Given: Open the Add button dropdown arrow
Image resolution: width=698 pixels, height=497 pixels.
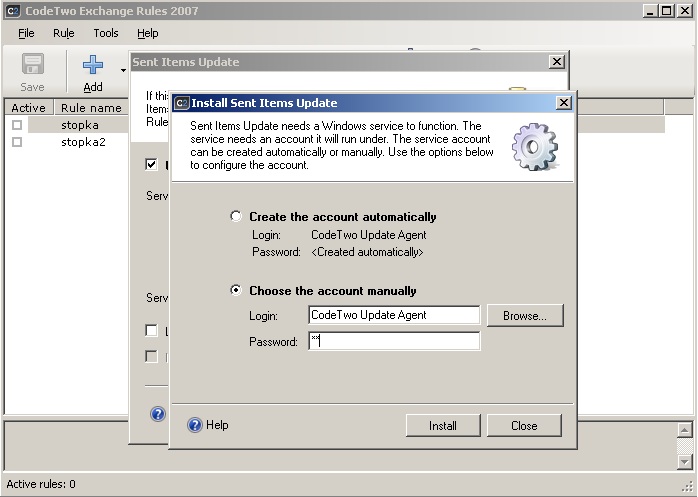Looking at the screenshot, I should (123, 70).
